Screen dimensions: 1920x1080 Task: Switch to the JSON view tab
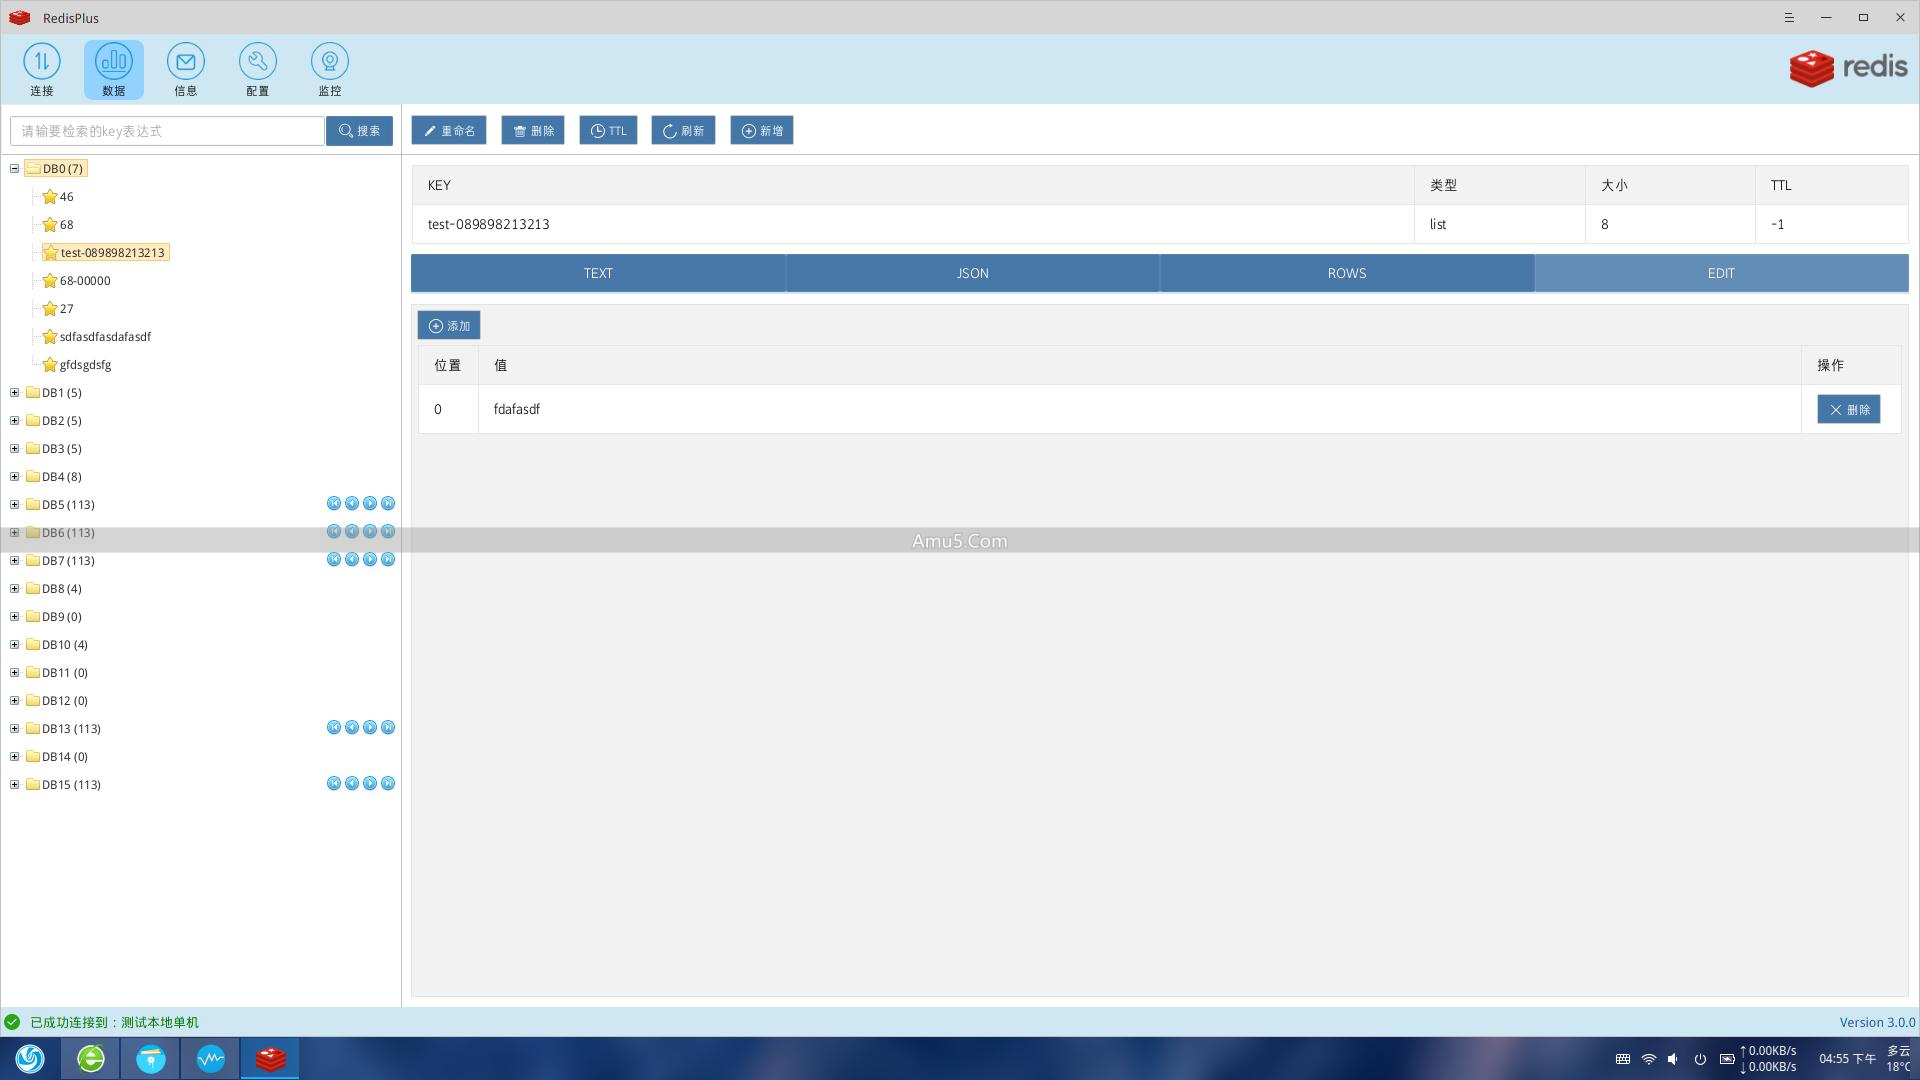(x=972, y=273)
